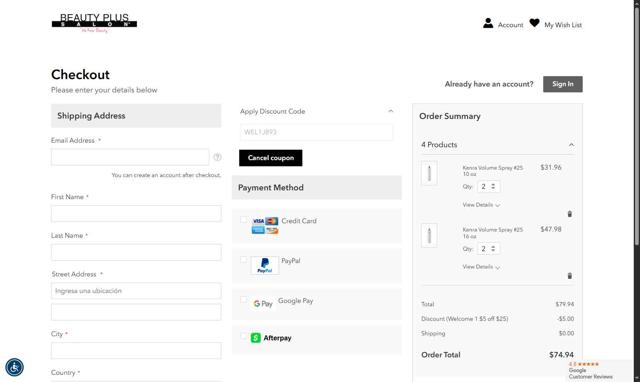Select the Google Pay payment option
Viewport: 640px width, 382px height.
pyautogui.click(x=243, y=300)
